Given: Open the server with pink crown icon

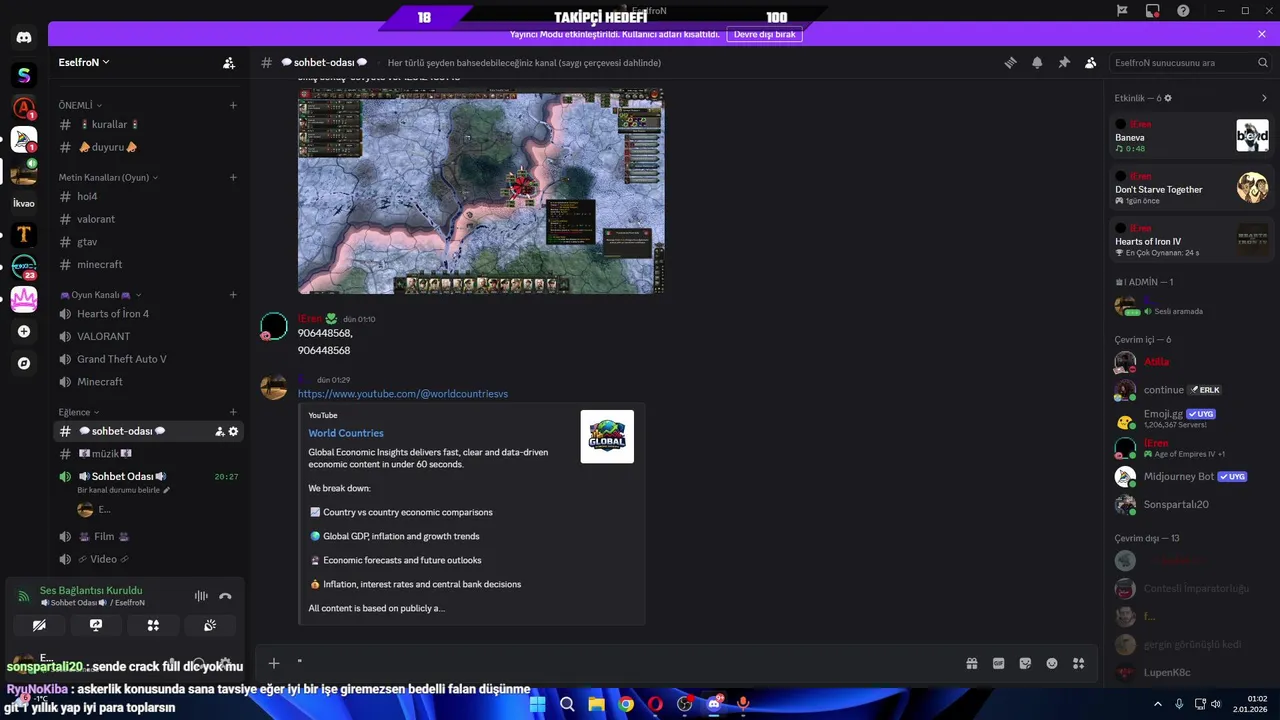Looking at the screenshot, I should [24, 299].
